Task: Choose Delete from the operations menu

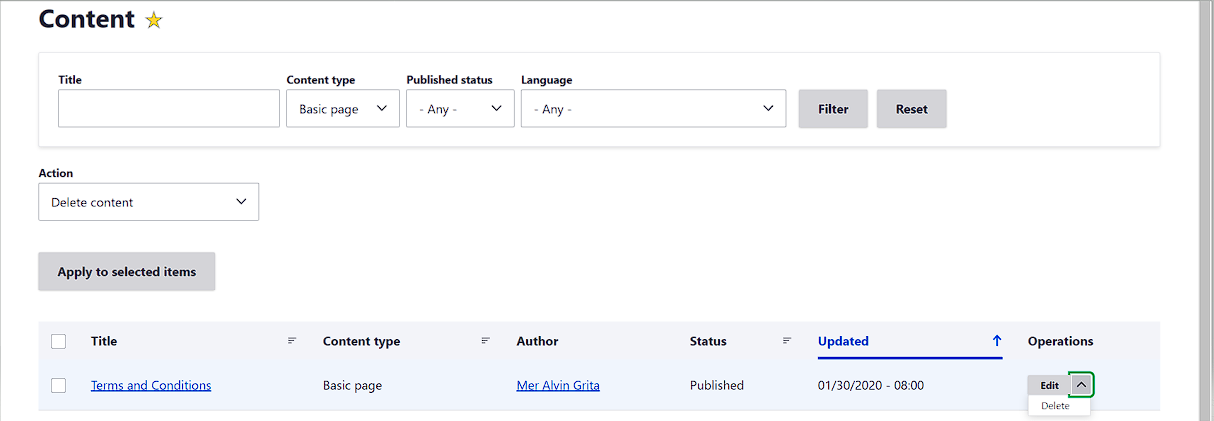Action: (1055, 406)
